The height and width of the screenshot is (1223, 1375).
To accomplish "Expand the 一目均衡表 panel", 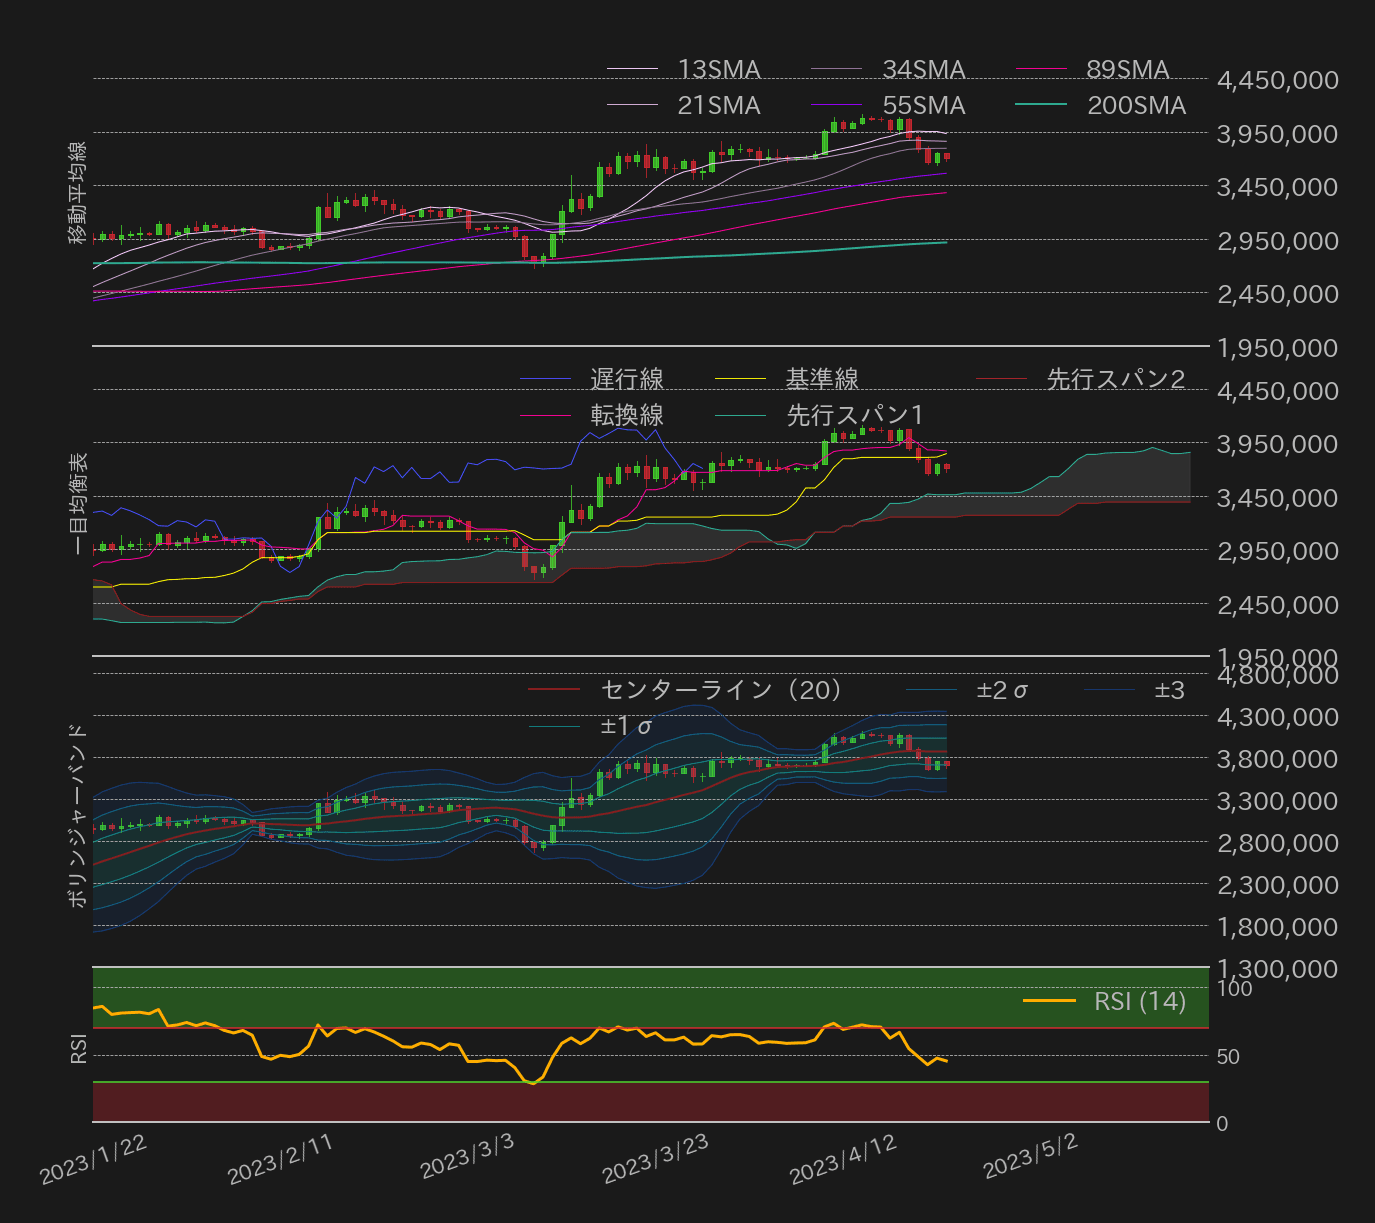I will [x=77, y=505].
